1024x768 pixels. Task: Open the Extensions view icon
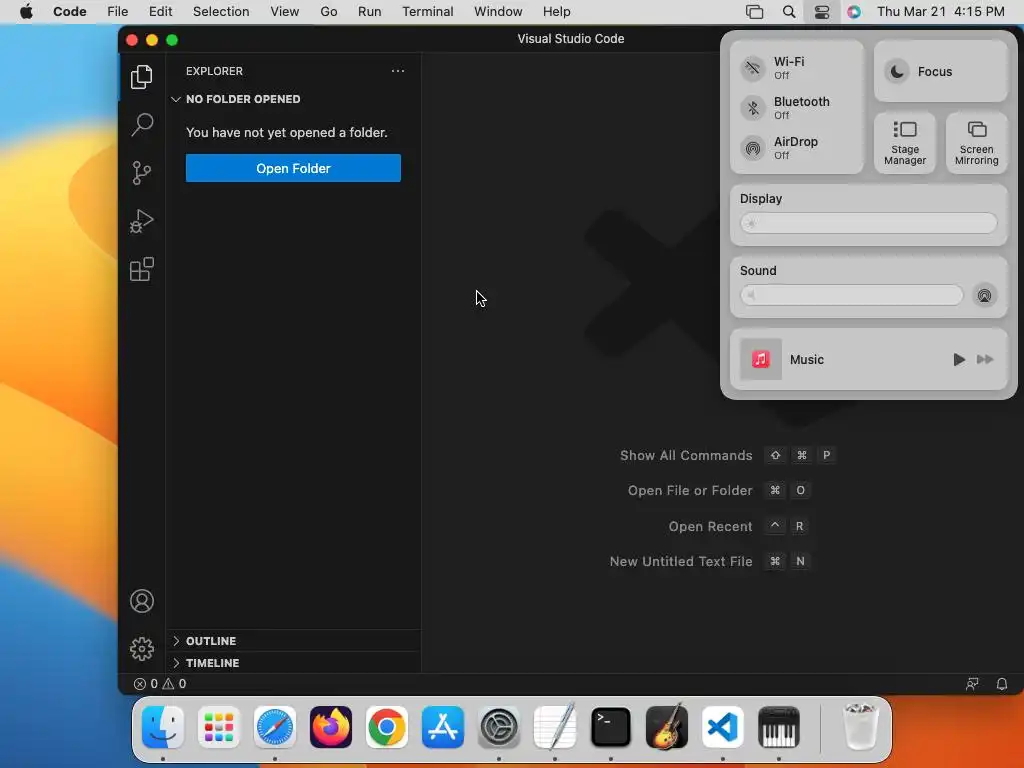pos(142,269)
